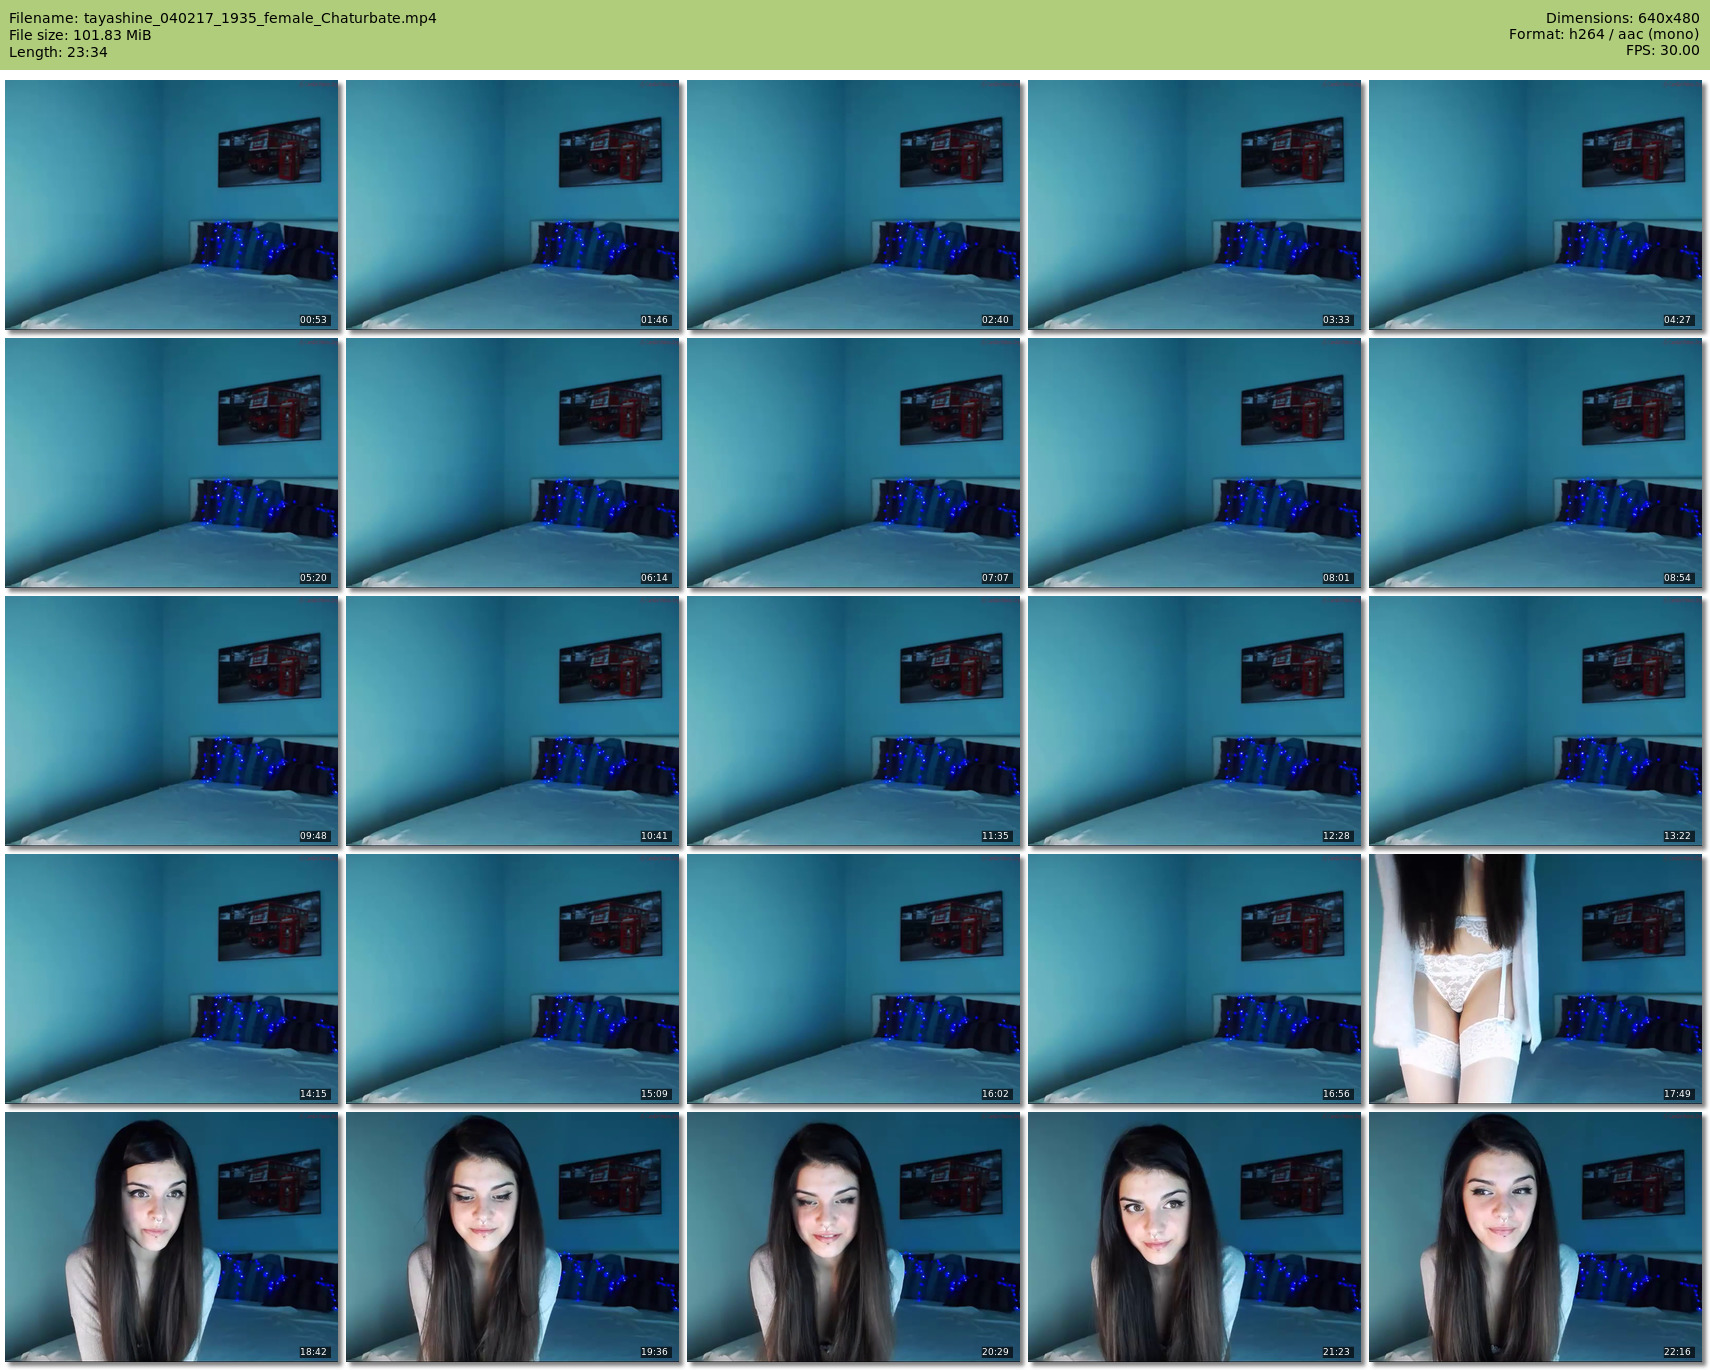Click the FPS 30.00 text
The height and width of the screenshot is (1370, 1710).
[1662, 50]
